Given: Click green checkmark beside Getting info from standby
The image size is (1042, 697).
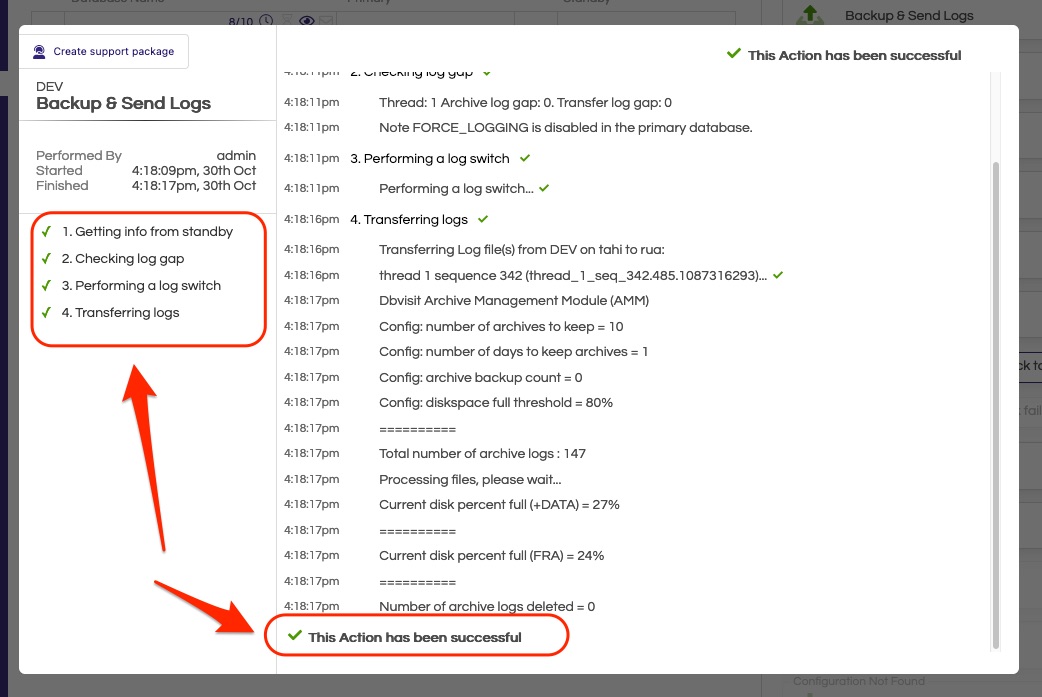Looking at the screenshot, I should click(x=46, y=231).
